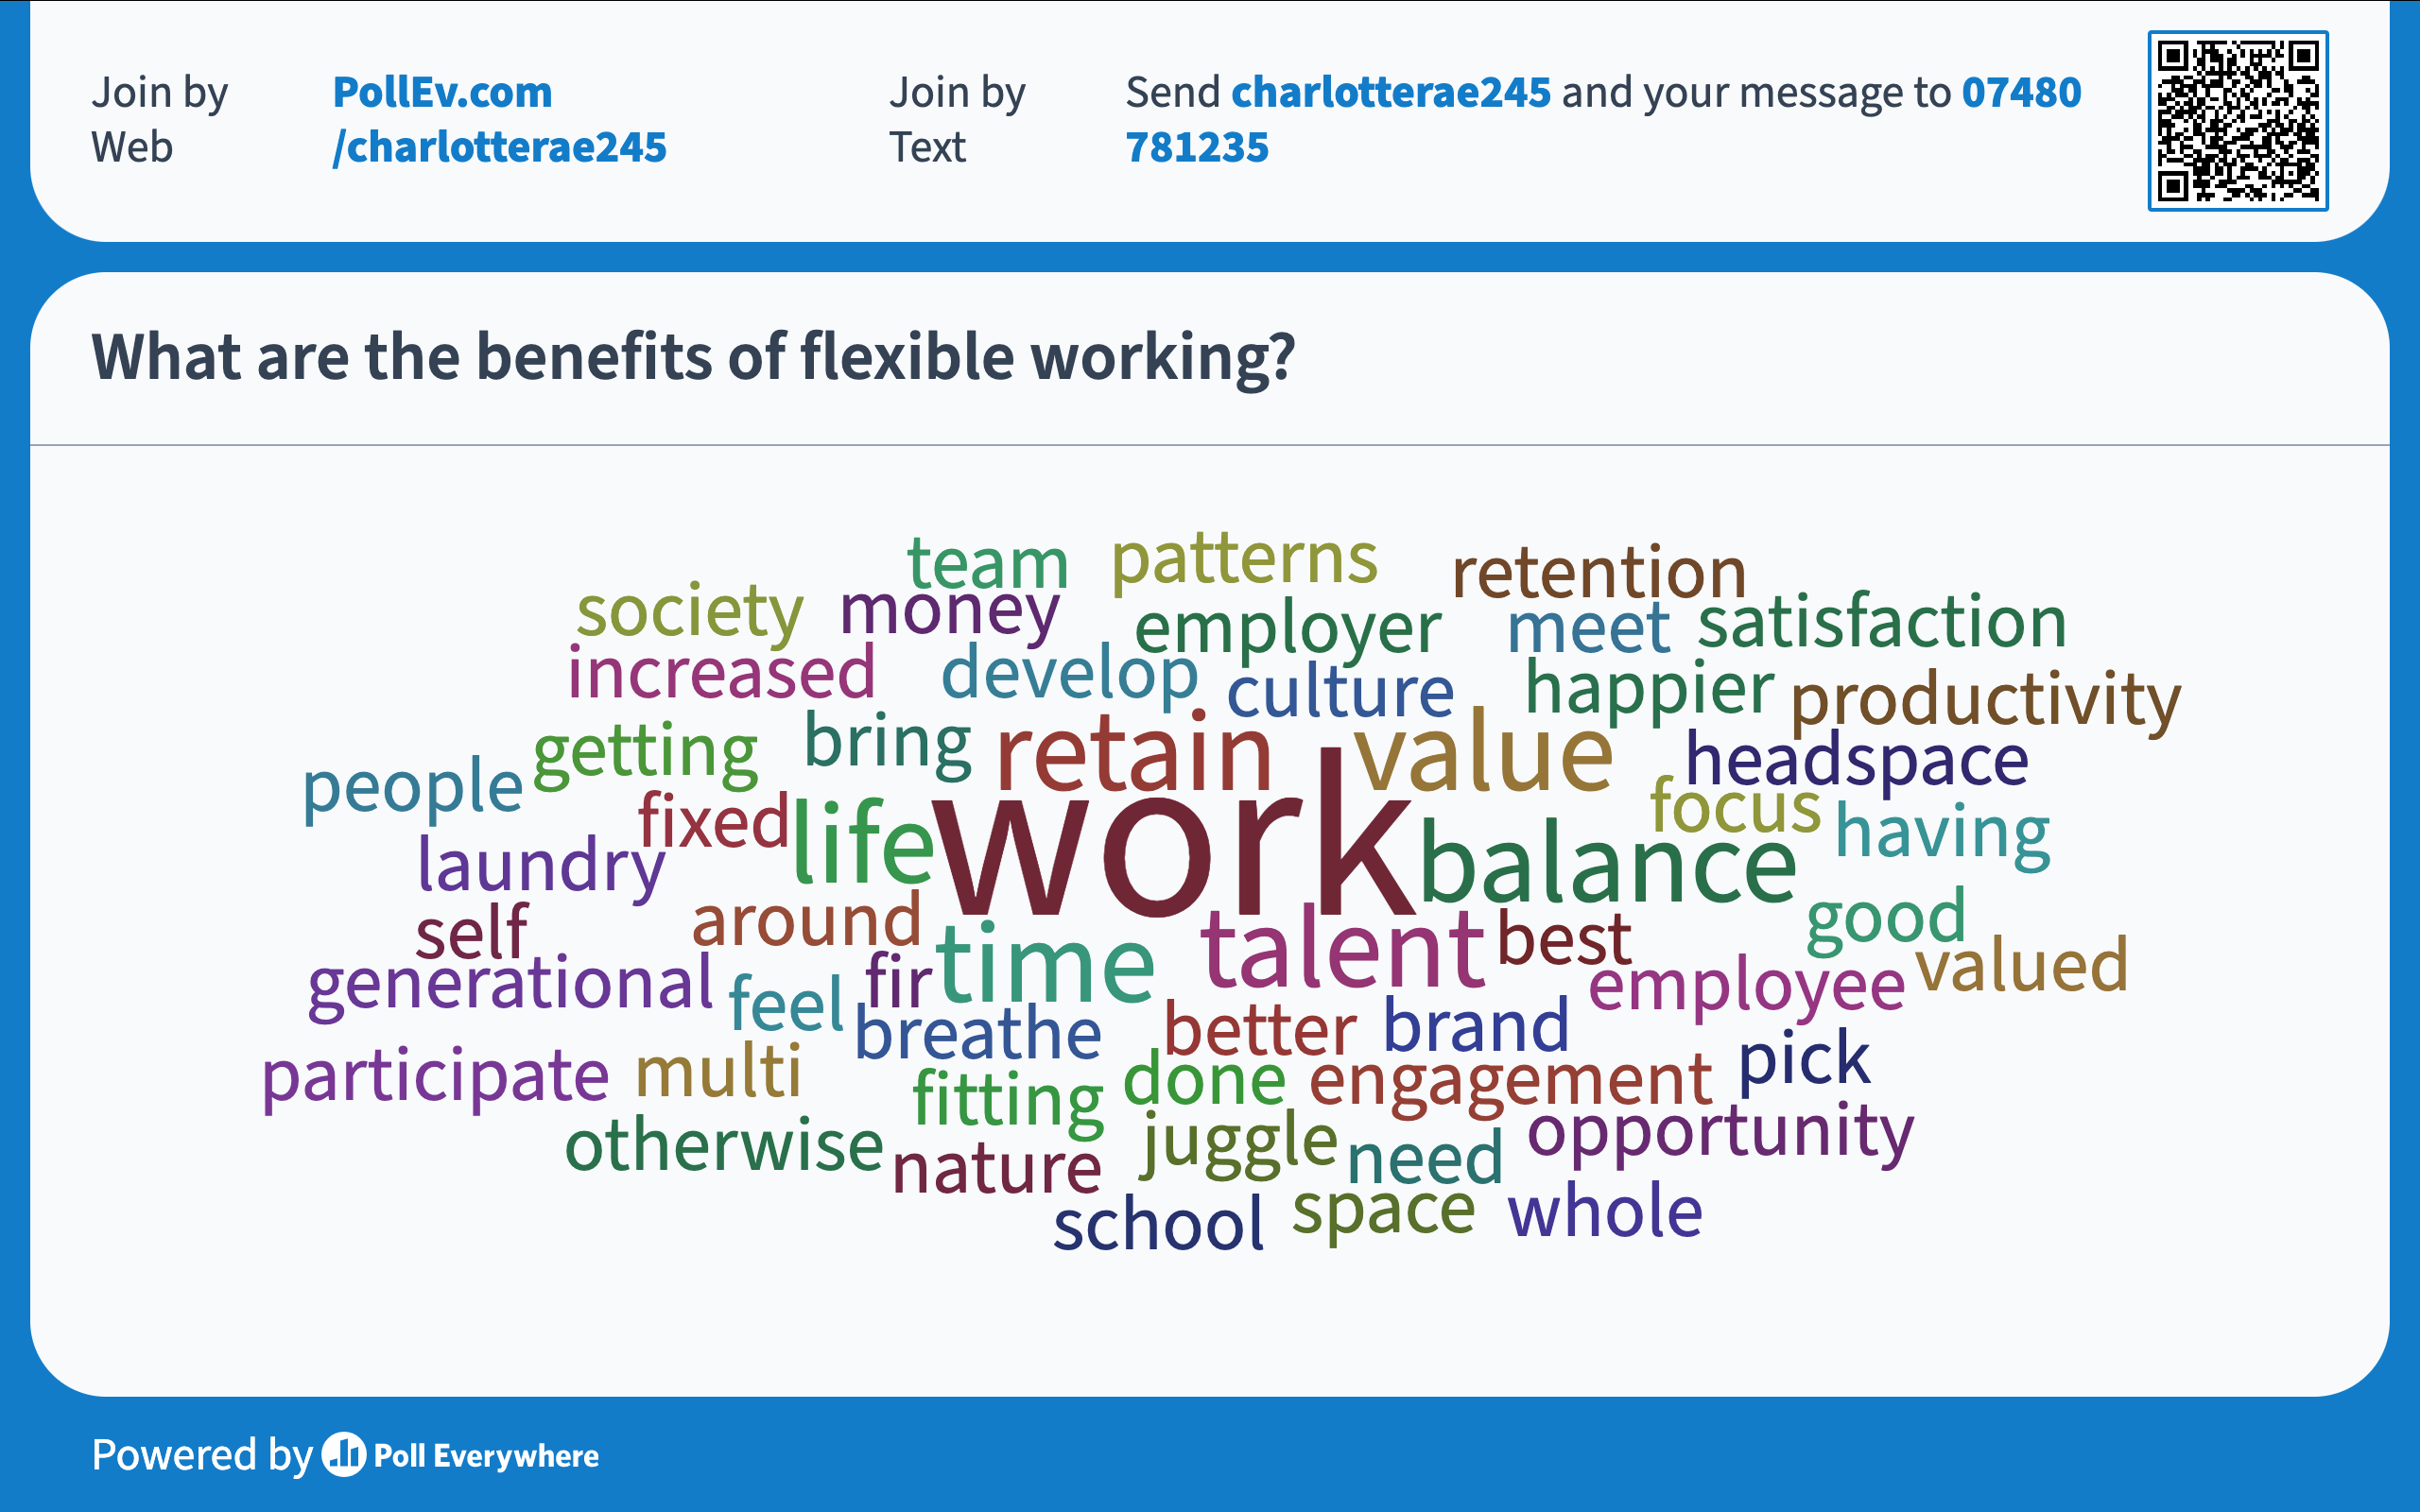Select the word "generational" in cloud
The height and width of the screenshot is (1512, 2420).
click(510, 983)
